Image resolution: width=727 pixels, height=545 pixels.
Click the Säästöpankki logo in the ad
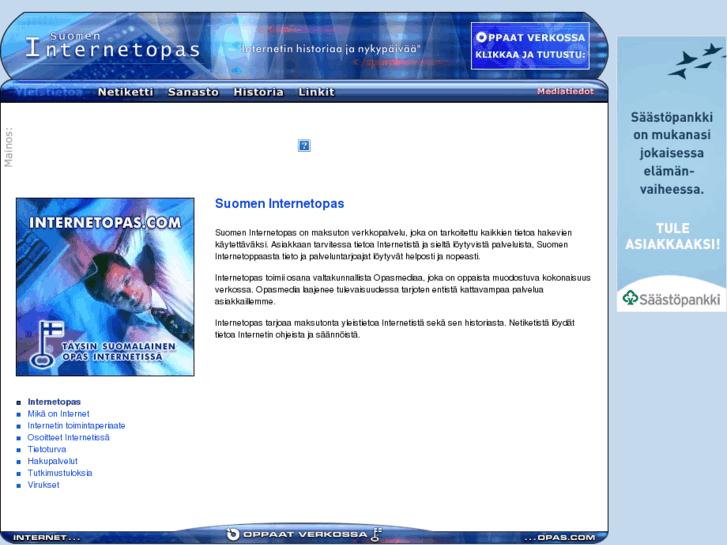point(671,299)
